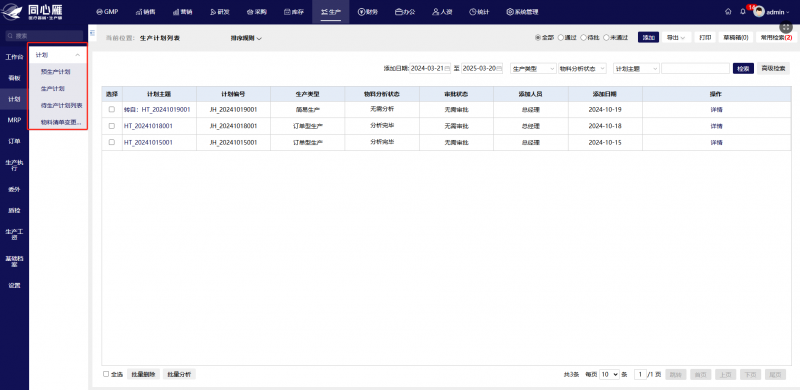
Task: Open the notification bell
Action: pos(743,12)
